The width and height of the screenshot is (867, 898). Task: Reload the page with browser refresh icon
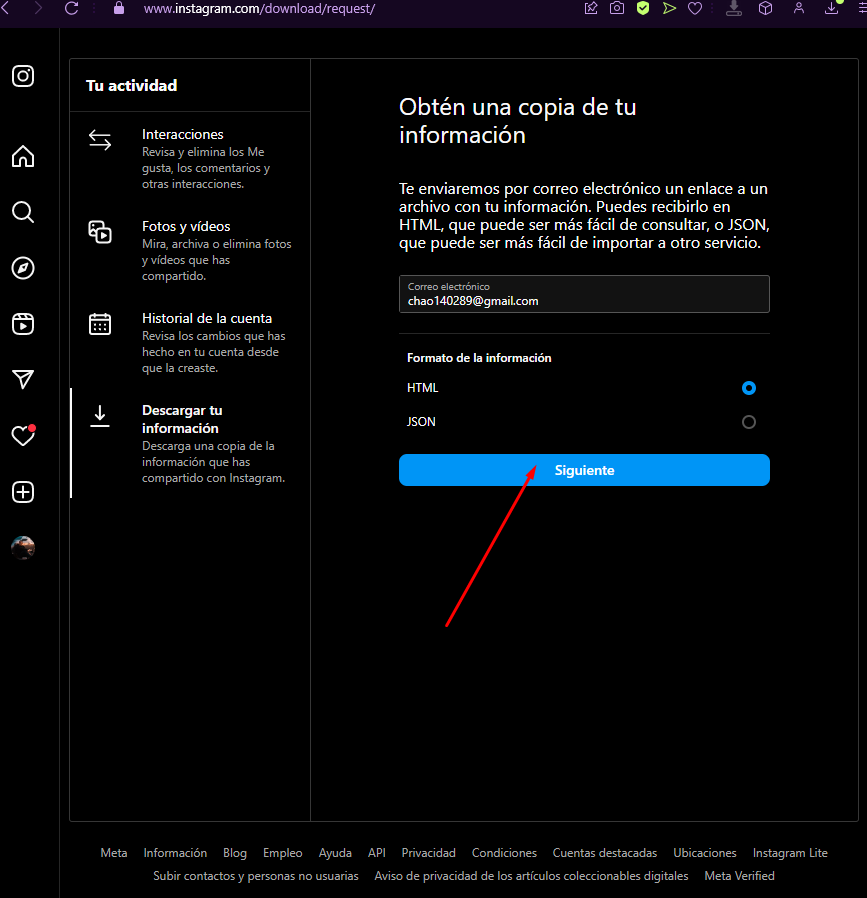[71, 8]
